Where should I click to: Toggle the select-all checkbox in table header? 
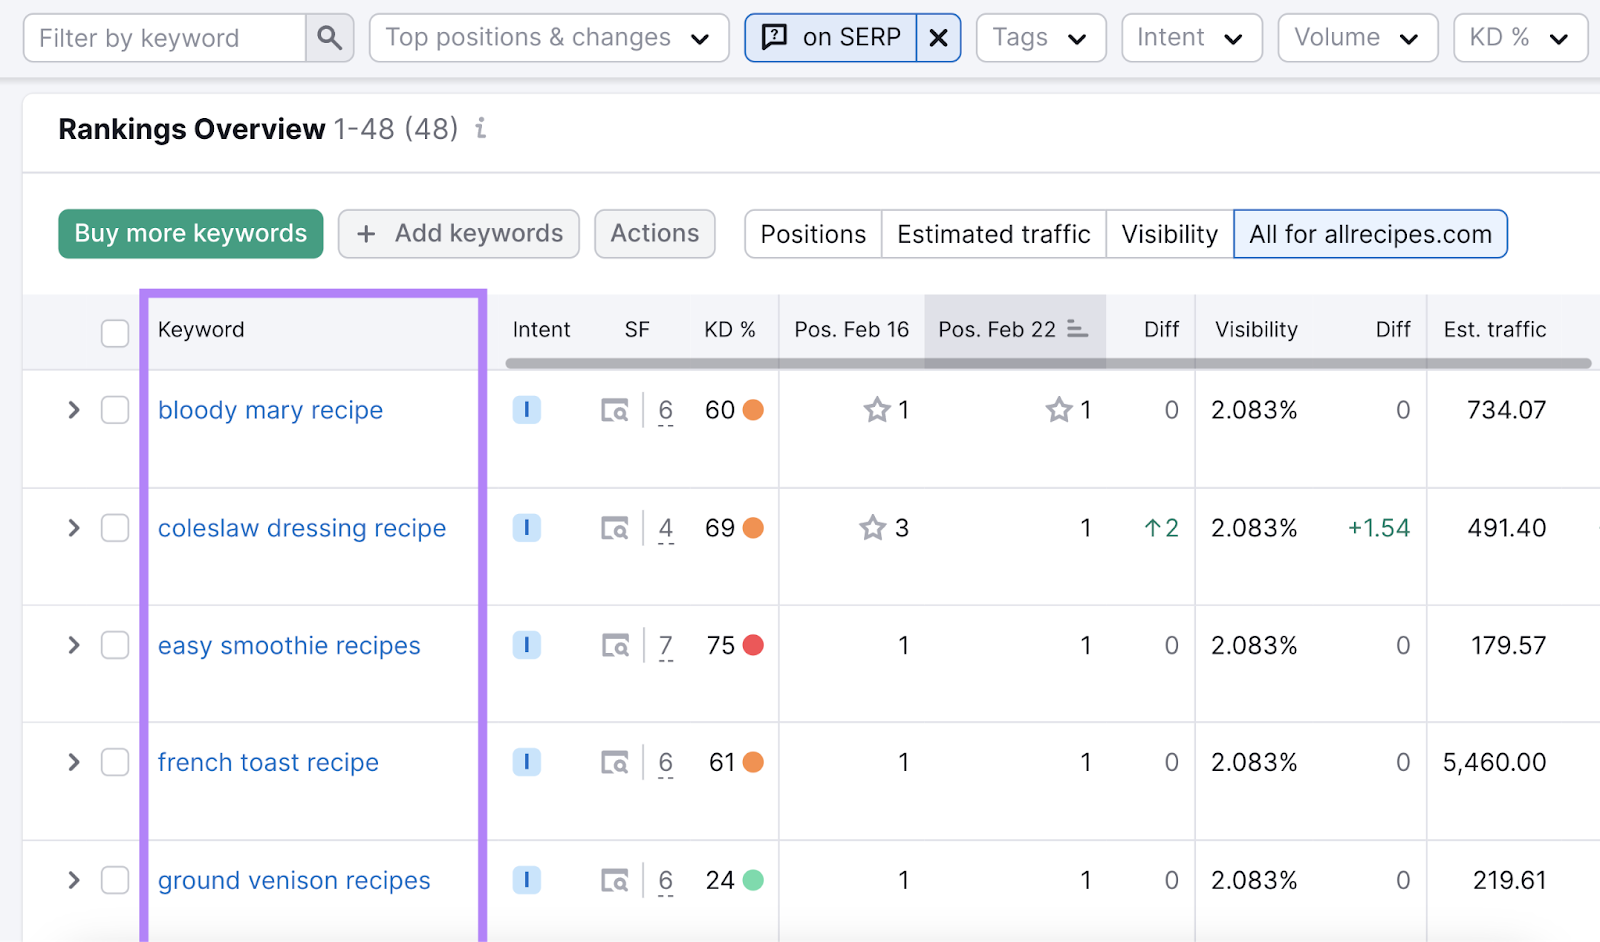[115, 333]
